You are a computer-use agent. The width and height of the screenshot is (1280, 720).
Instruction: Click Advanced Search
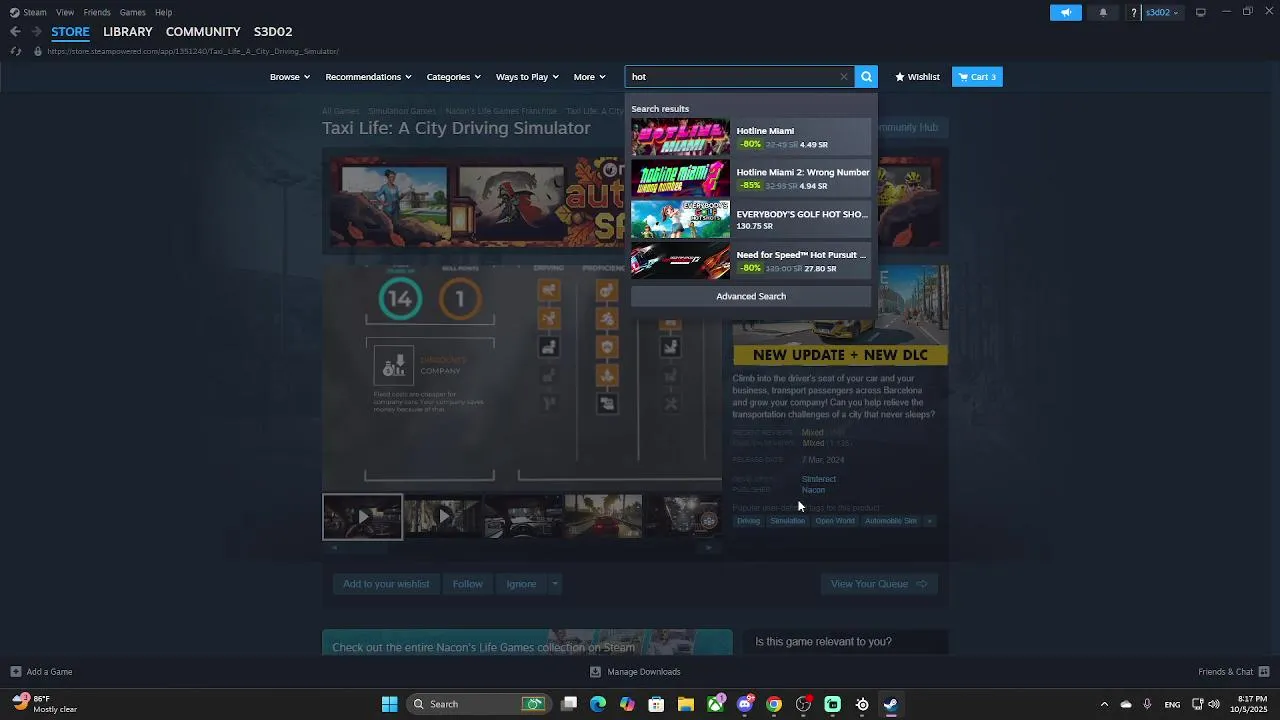pos(751,296)
